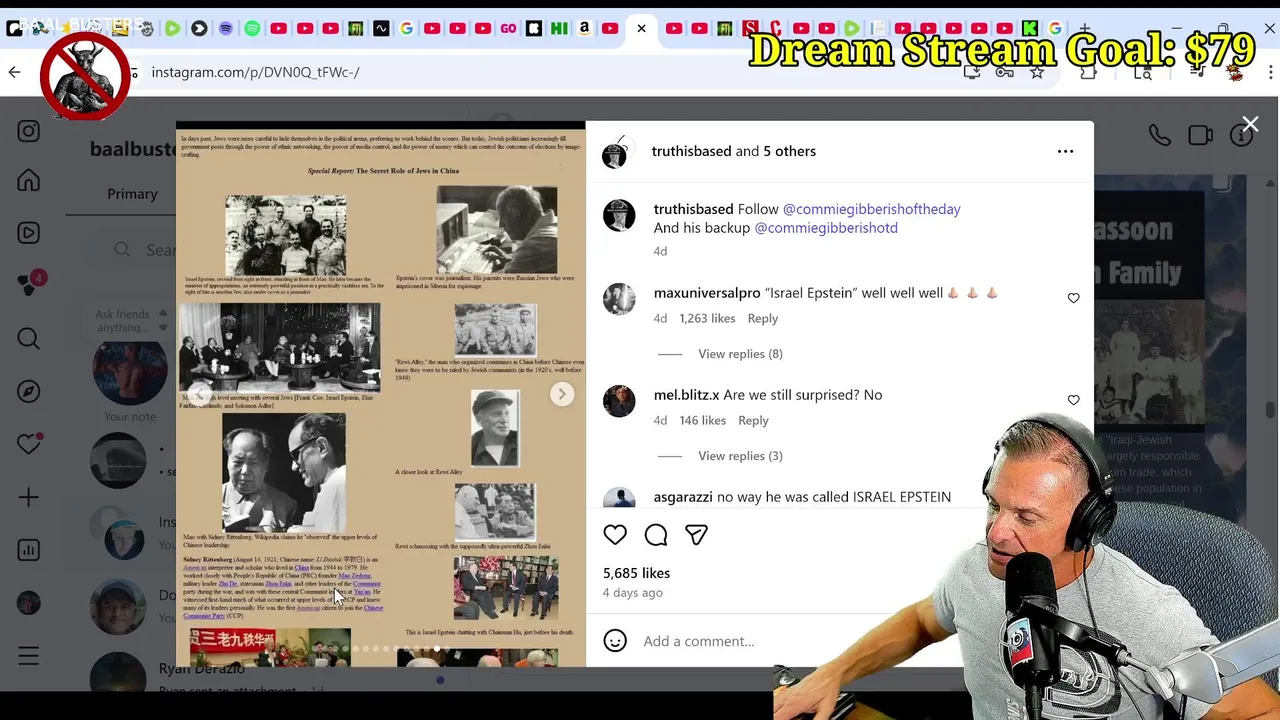The image size is (1280, 720).
Task: Open Search magnifier in Instagram sidebar
Action: tap(28, 339)
